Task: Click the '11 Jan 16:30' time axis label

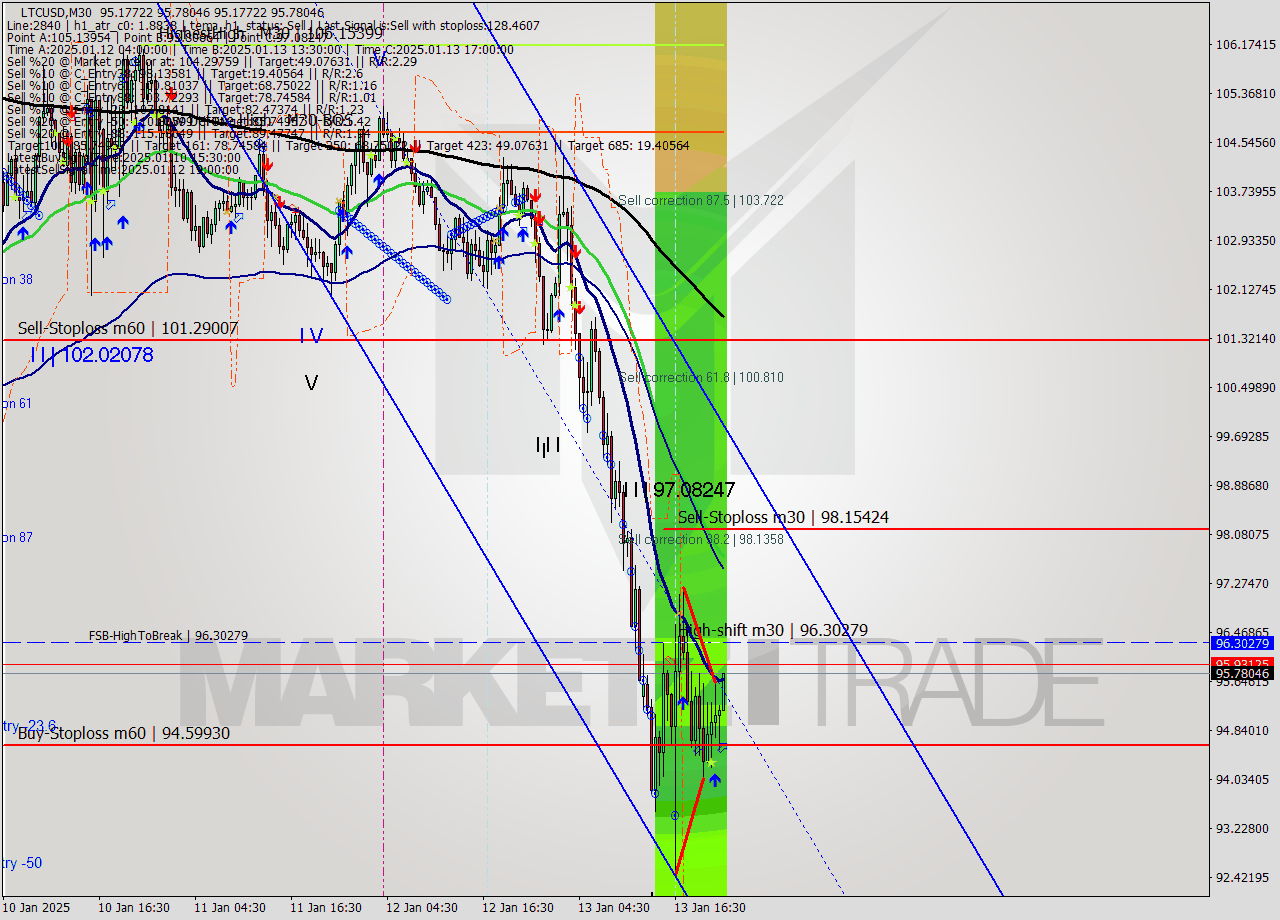Action: (326, 908)
